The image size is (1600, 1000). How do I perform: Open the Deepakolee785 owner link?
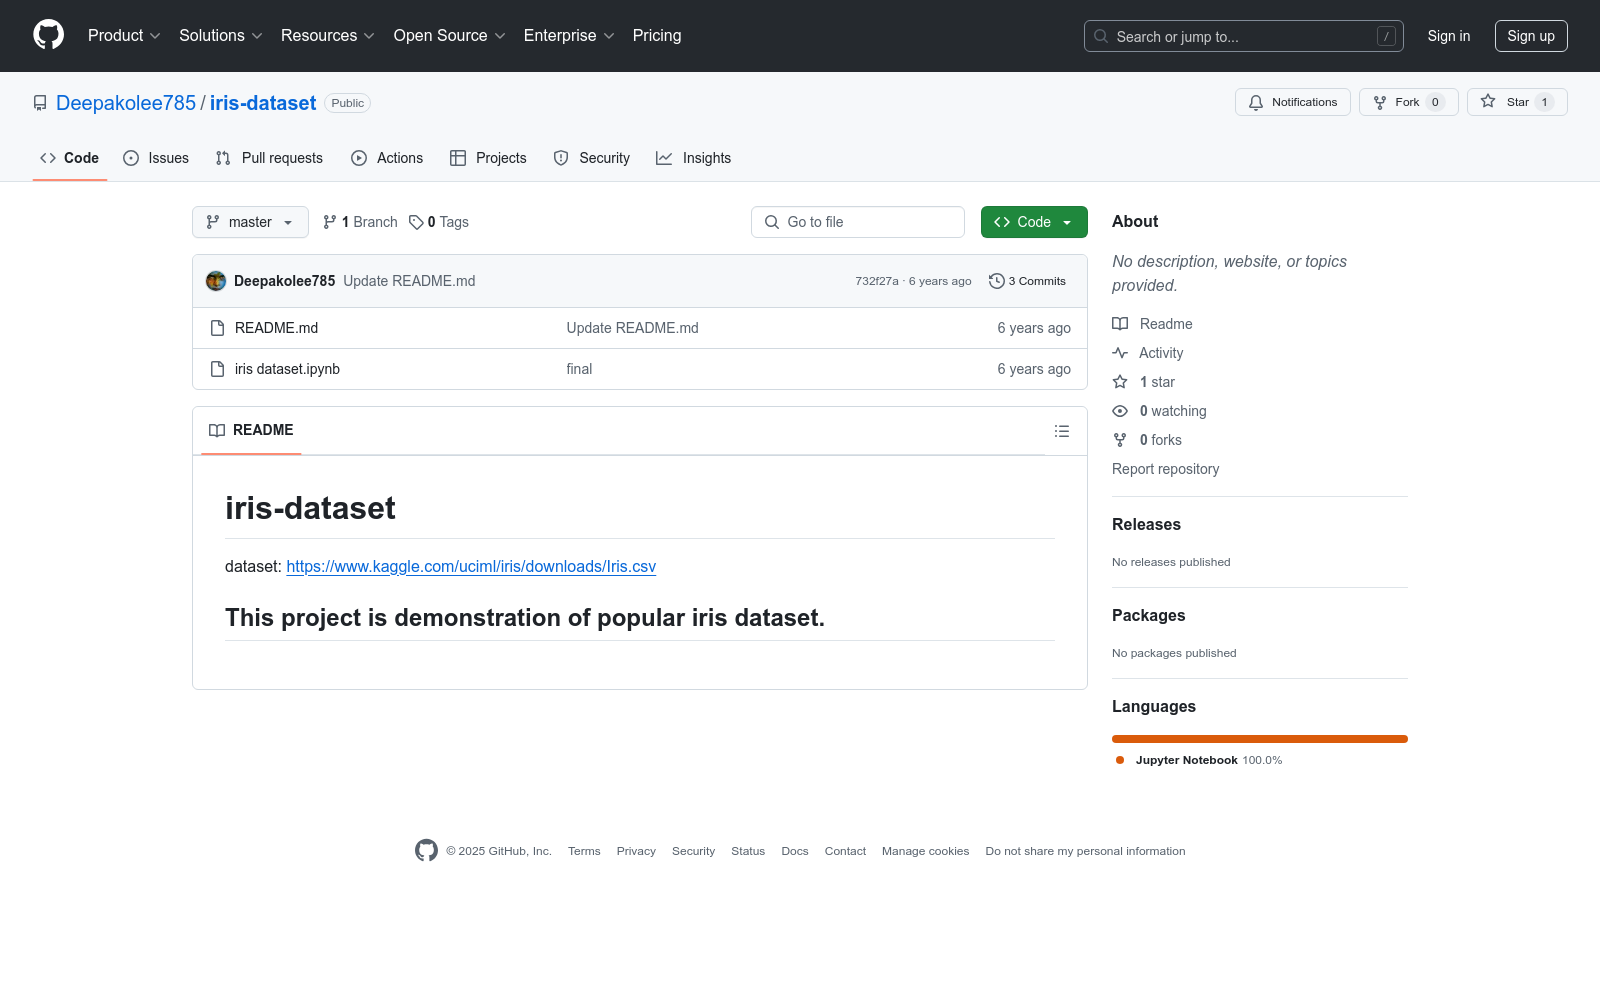coord(126,103)
